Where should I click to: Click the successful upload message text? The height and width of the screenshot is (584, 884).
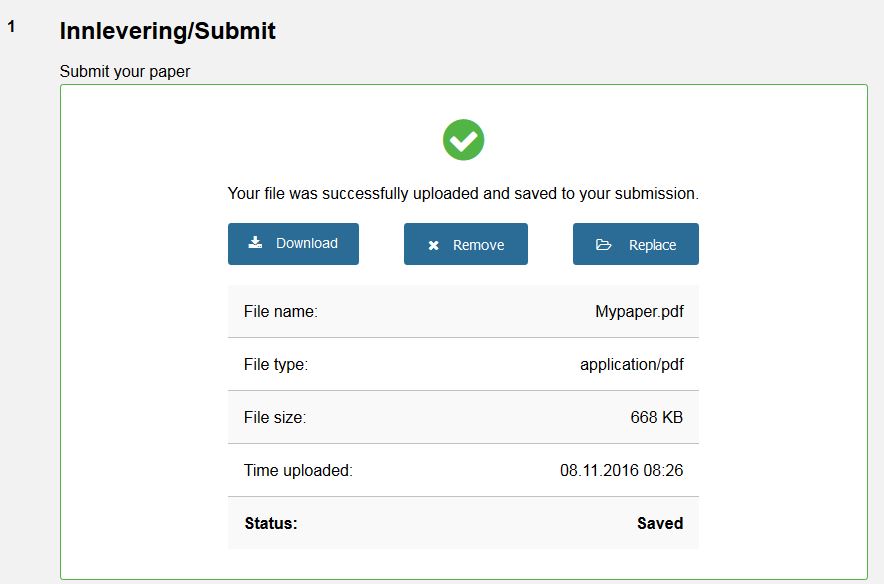click(463, 193)
